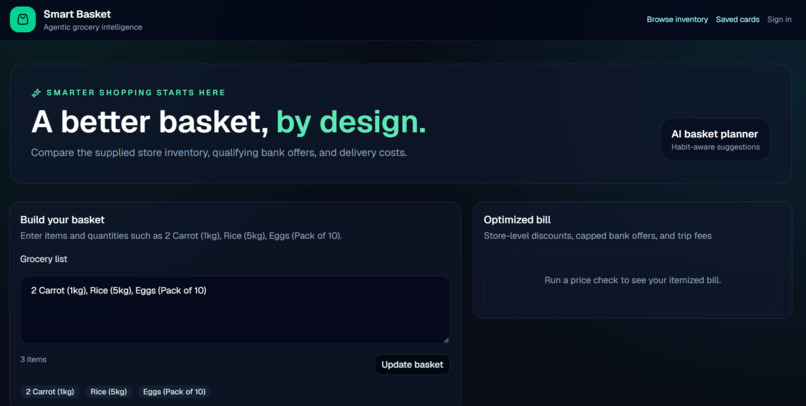Viewport: 806px width, 406px height.
Task: Click the green Smart Basket logo icon
Action: click(x=23, y=20)
